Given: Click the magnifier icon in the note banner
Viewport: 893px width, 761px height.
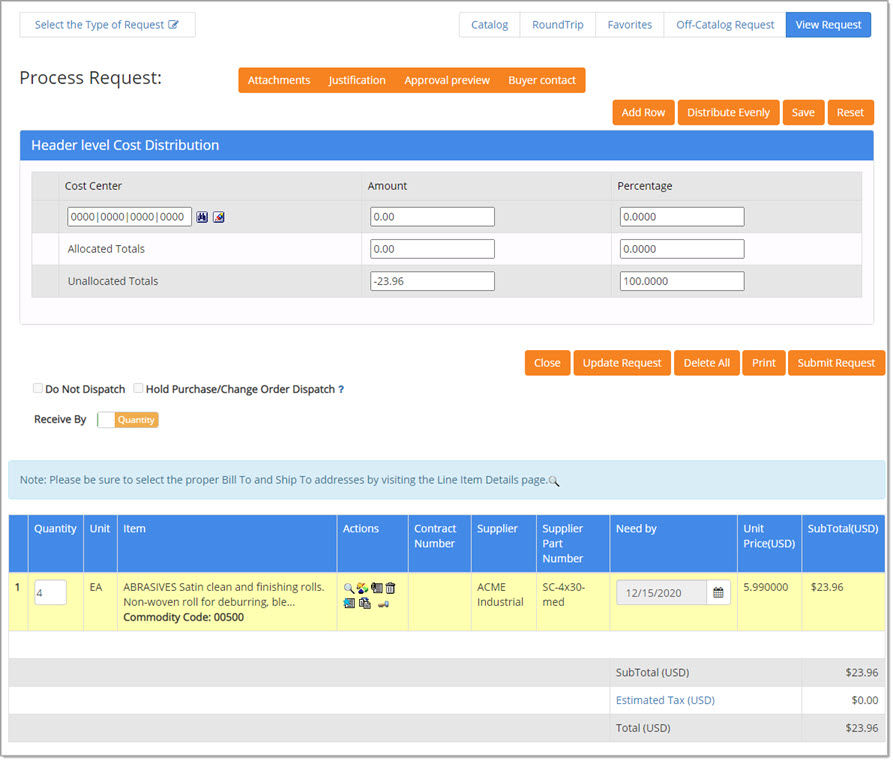Looking at the screenshot, I should click(554, 481).
